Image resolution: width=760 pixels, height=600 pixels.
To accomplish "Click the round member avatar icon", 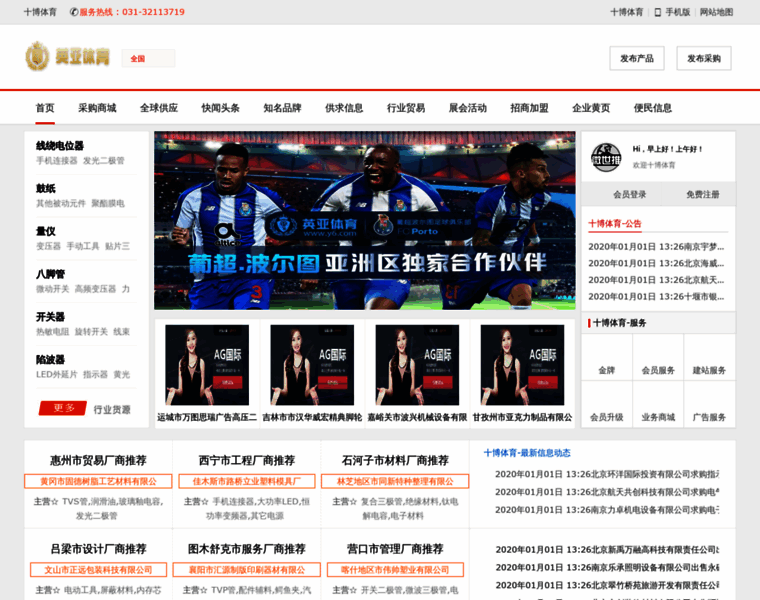I will (x=606, y=157).
